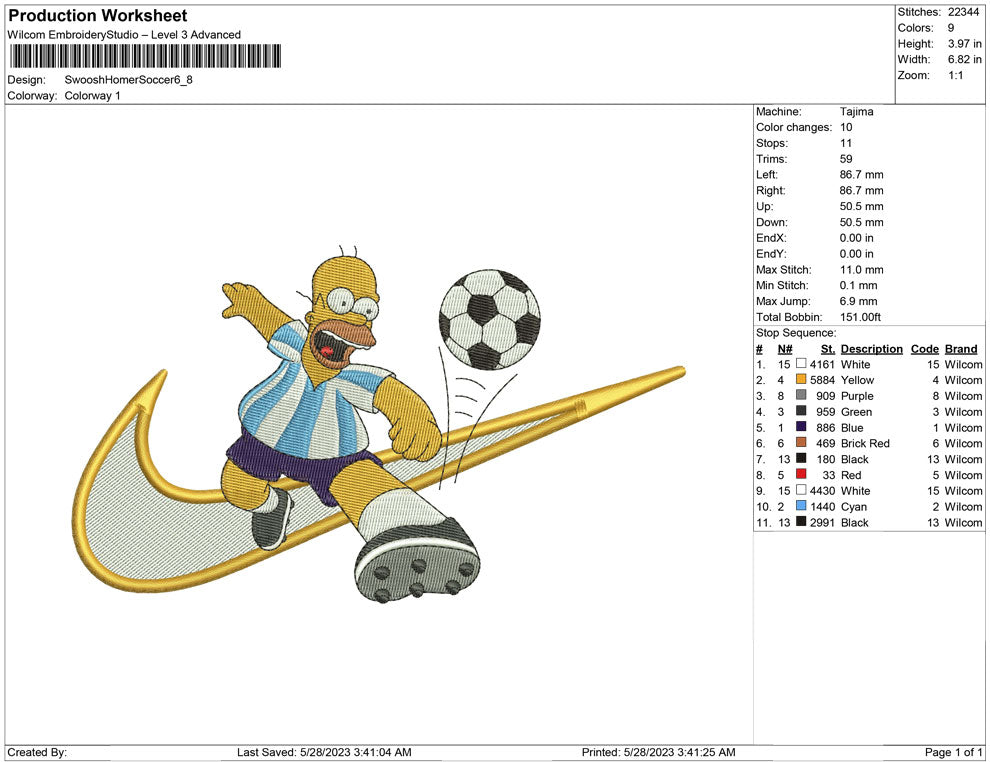Click the blue swatch in stop row 5

(x=801, y=427)
